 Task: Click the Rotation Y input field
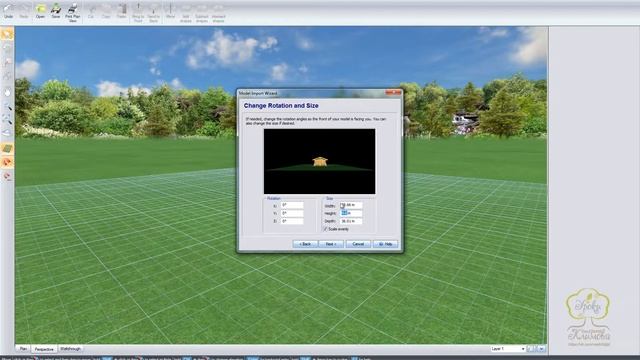(x=292, y=213)
